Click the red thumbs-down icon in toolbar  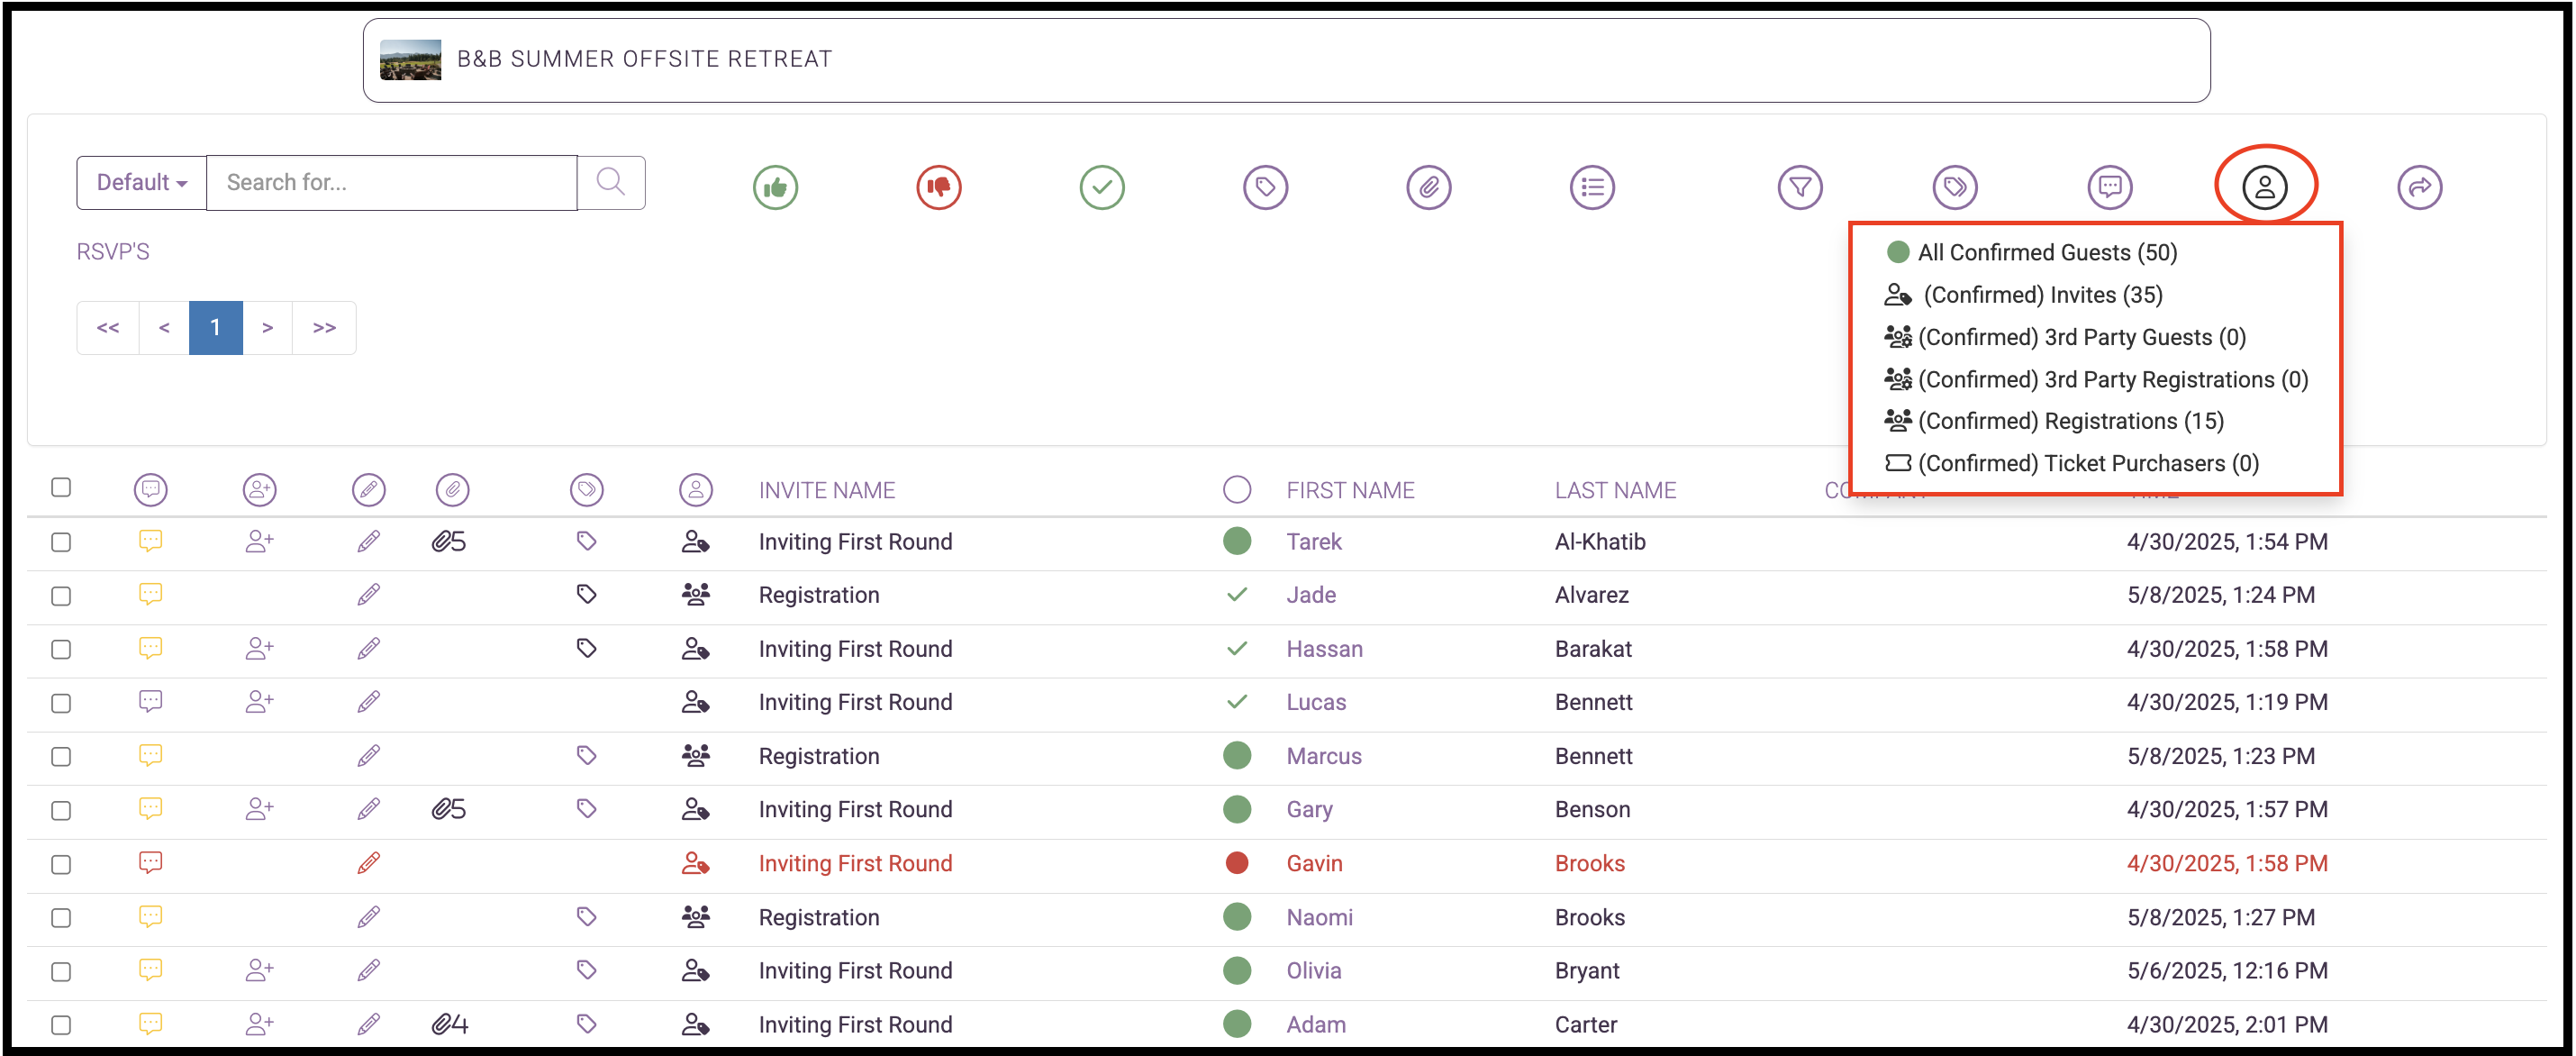938,187
